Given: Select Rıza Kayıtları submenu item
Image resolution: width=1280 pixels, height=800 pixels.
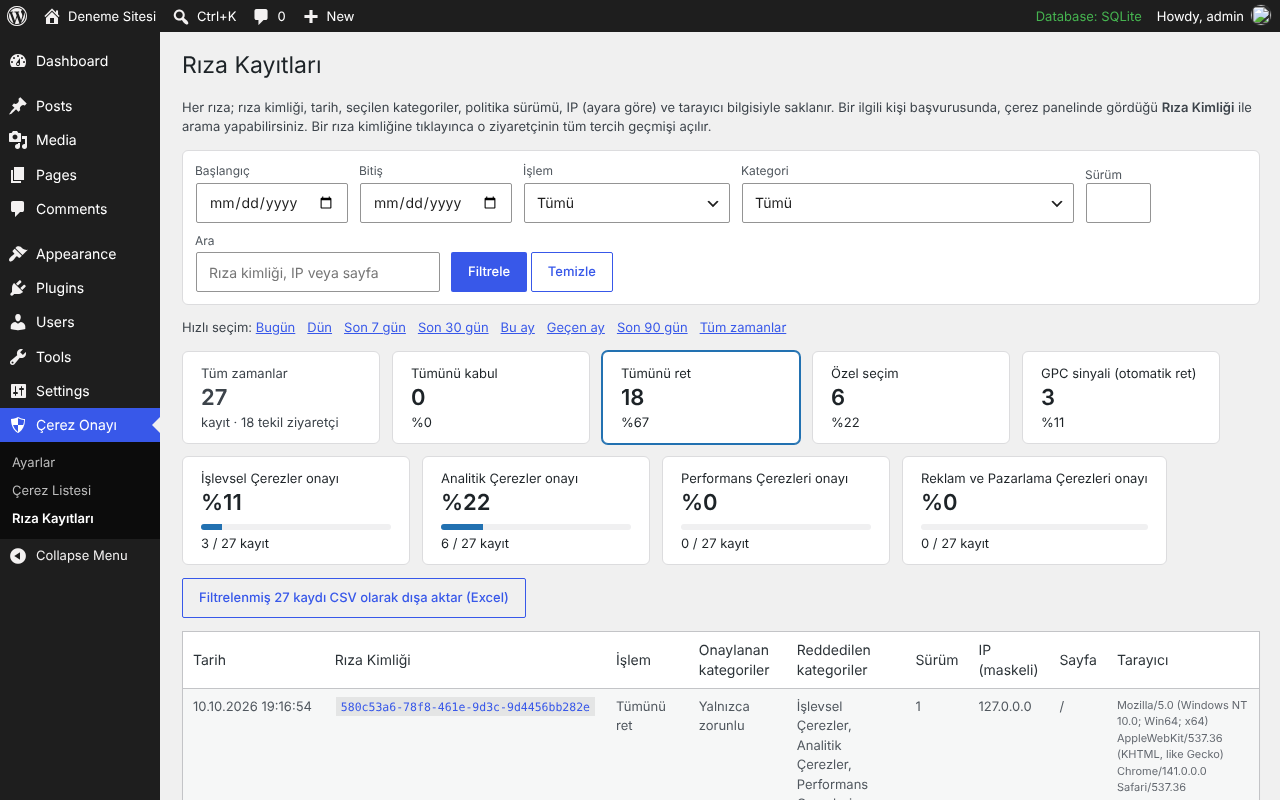Looking at the screenshot, I should pyautogui.click(x=53, y=518).
